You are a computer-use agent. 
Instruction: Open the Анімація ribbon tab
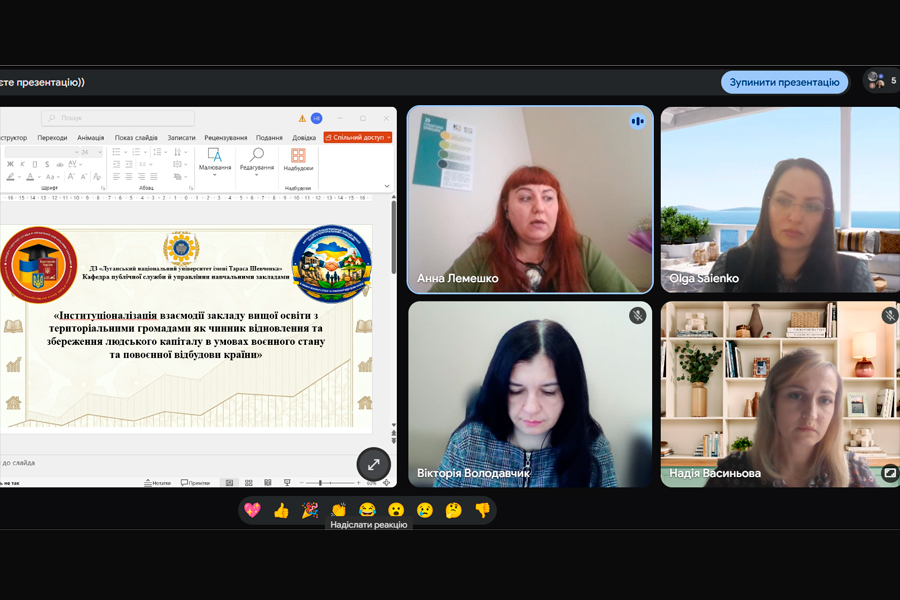(90, 138)
